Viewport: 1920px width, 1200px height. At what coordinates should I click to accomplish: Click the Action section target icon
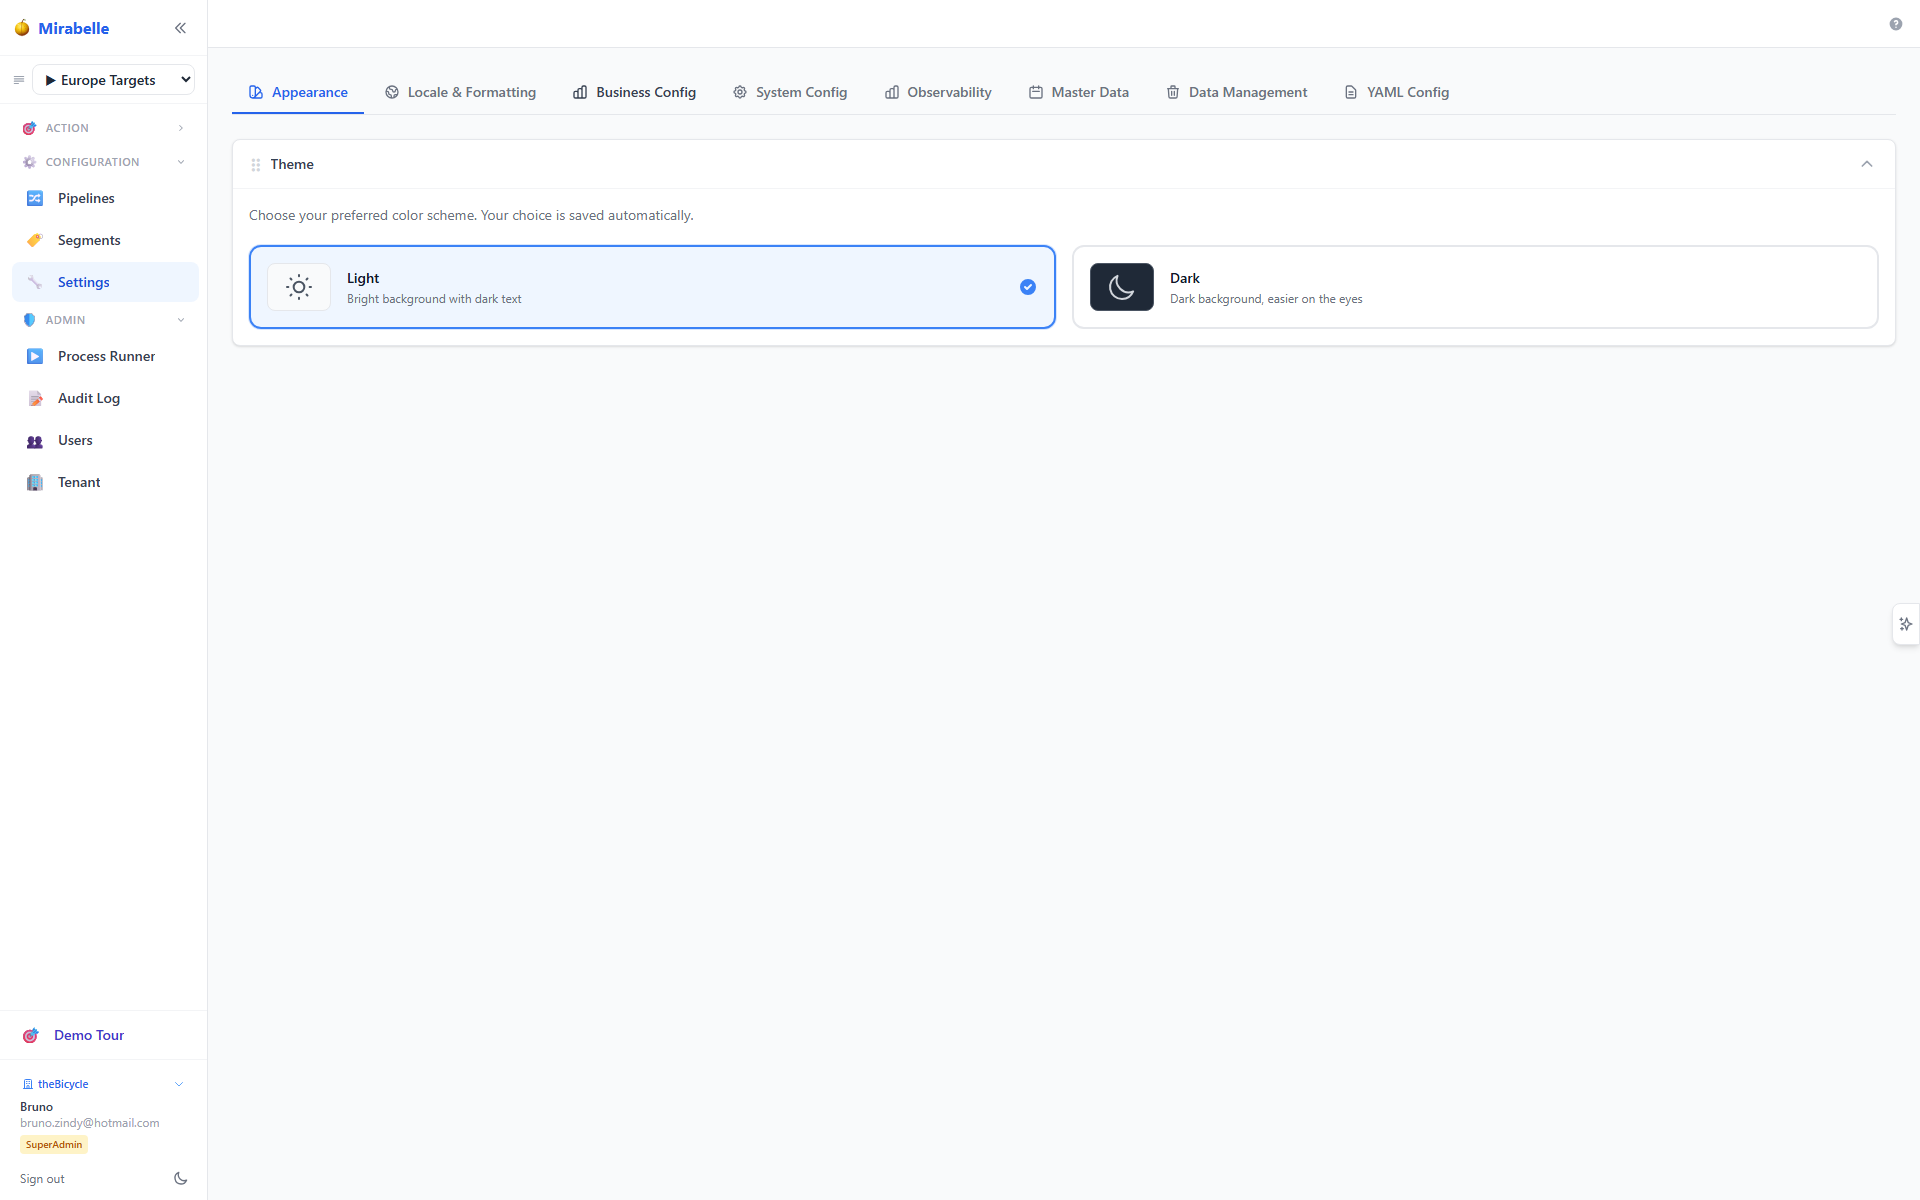point(29,128)
